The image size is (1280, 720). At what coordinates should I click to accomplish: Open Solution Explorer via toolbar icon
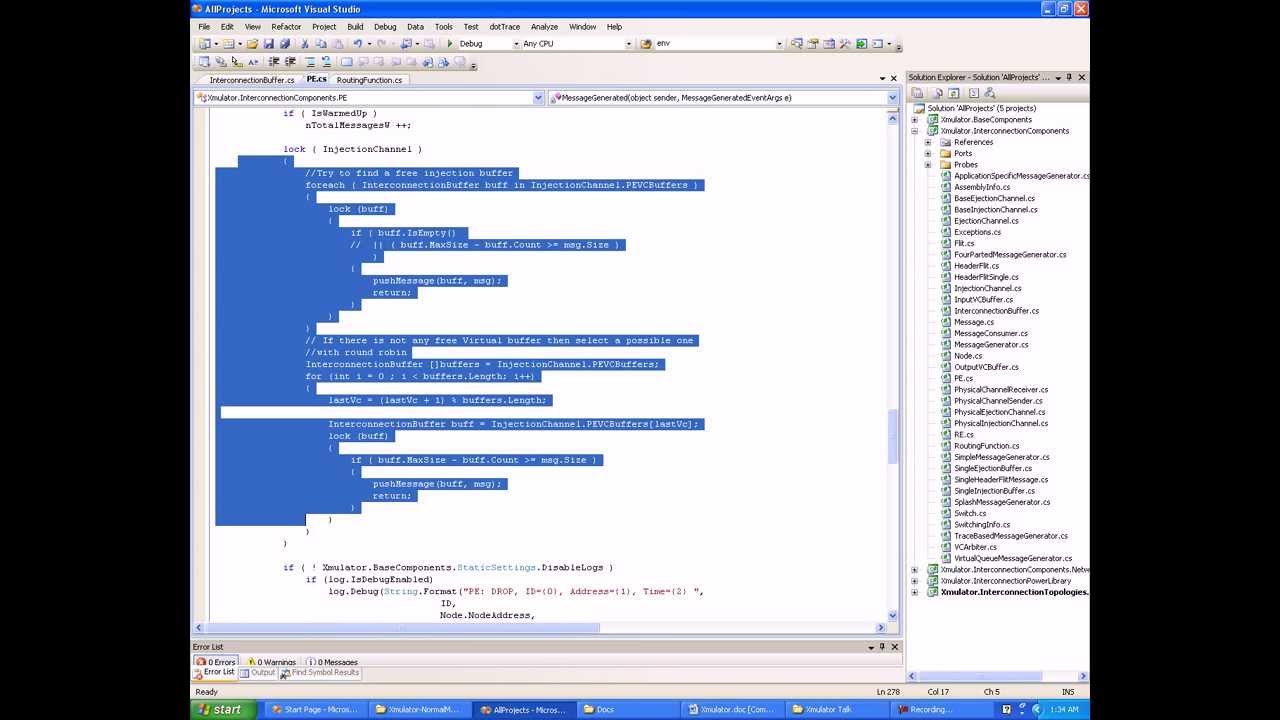(x=796, y=44)
